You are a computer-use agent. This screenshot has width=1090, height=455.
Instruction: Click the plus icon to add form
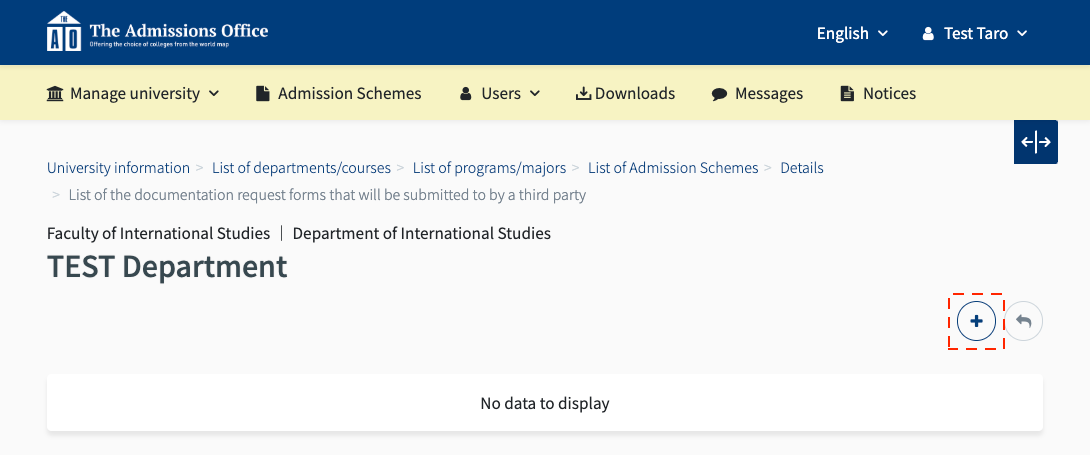[976, 322]
